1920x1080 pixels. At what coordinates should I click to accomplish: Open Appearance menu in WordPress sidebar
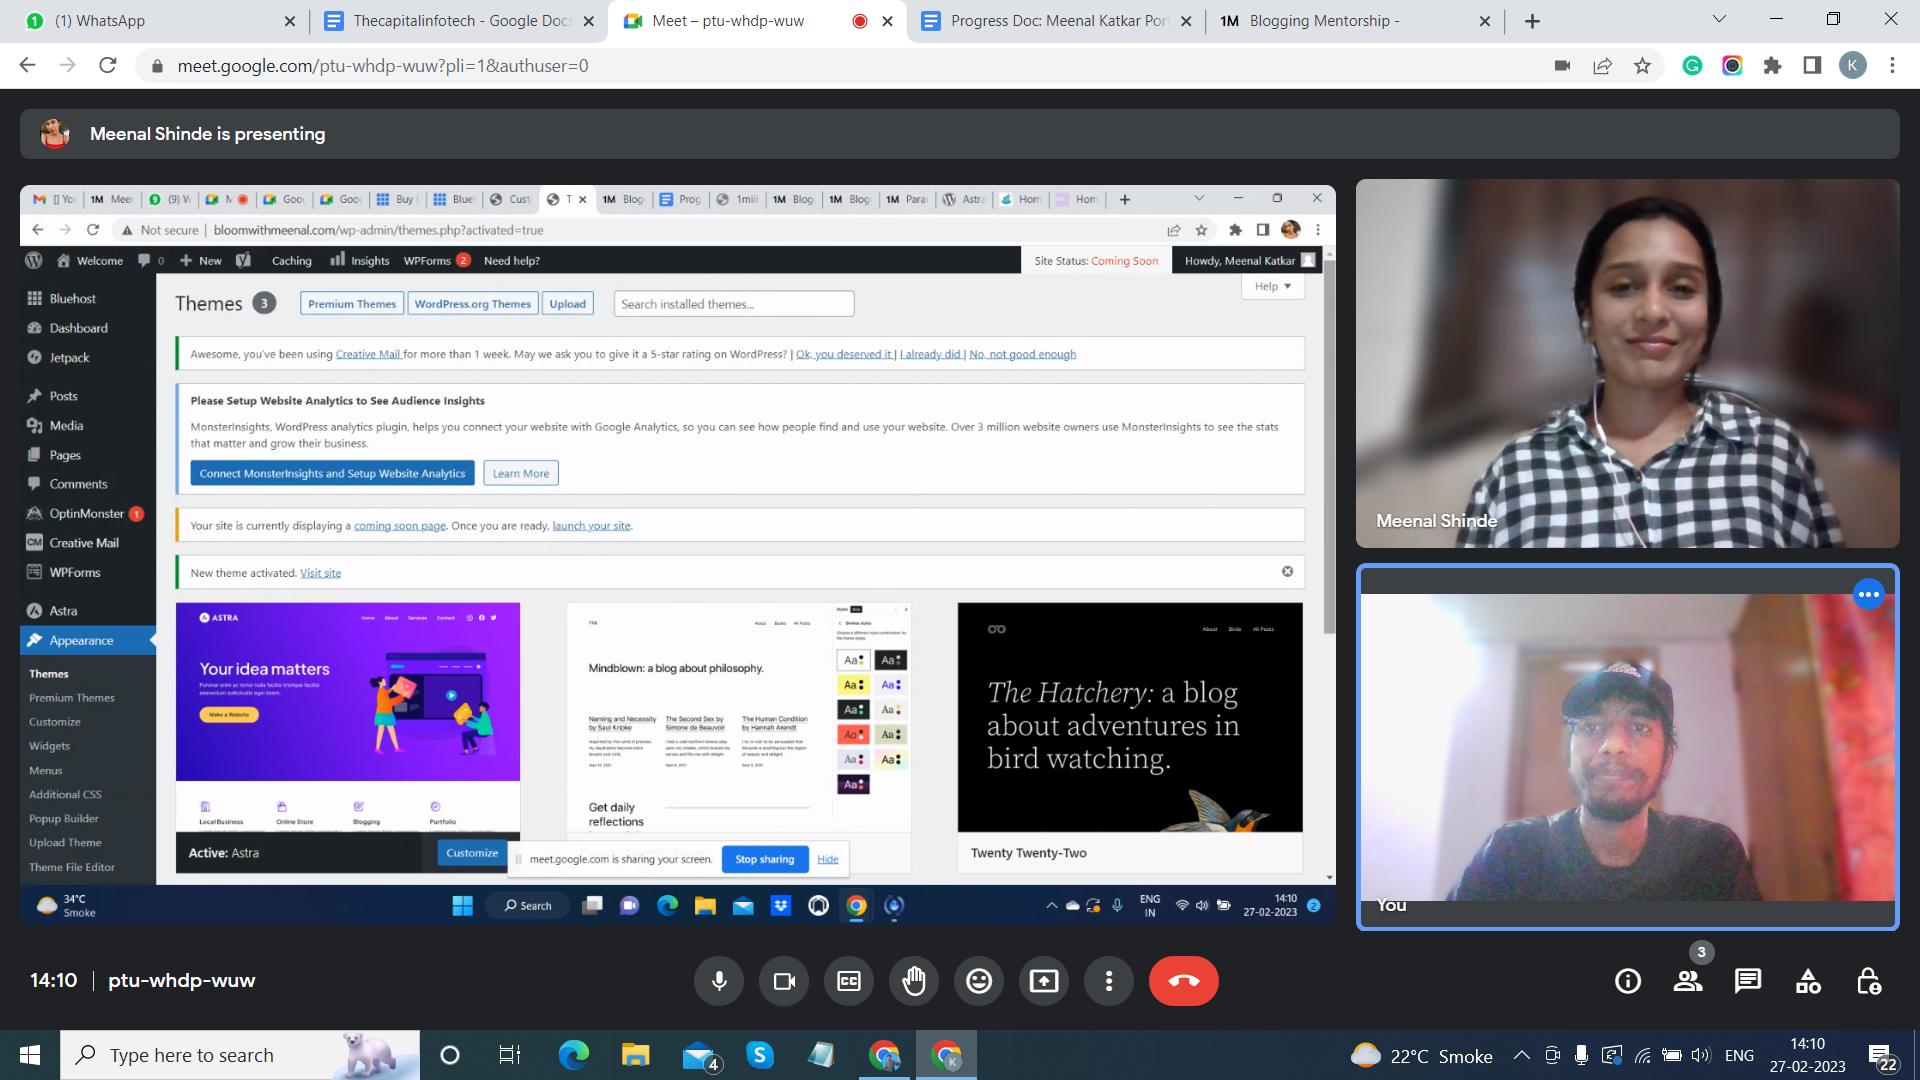click(81, 640)
